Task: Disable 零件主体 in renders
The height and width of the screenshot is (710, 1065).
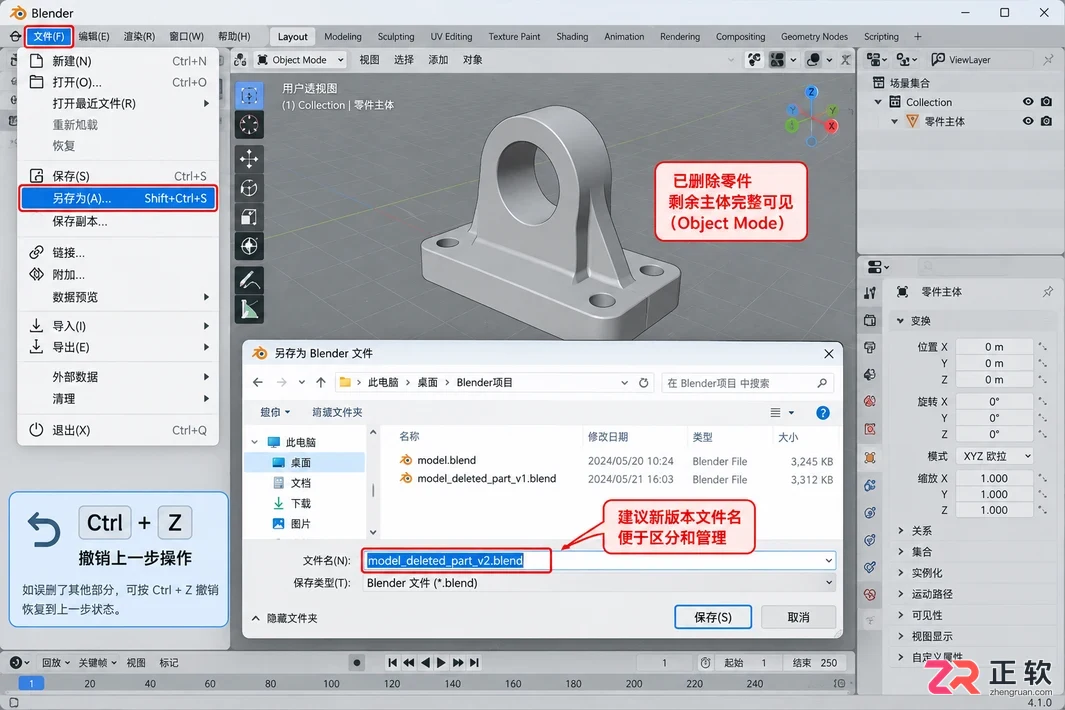Action: (x=1047, y=121)
